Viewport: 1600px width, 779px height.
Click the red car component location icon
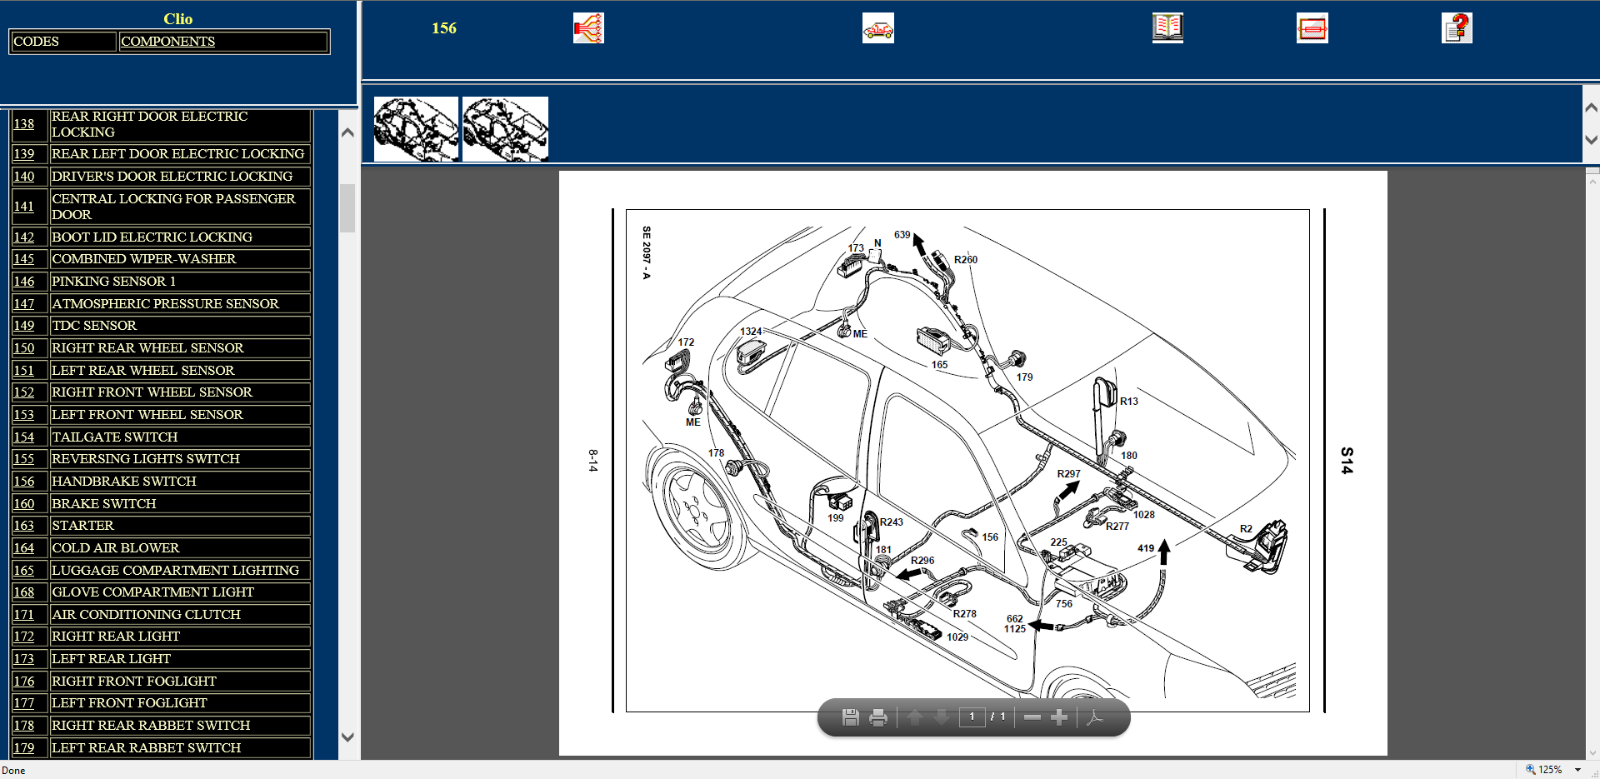[x=878, y=28]
